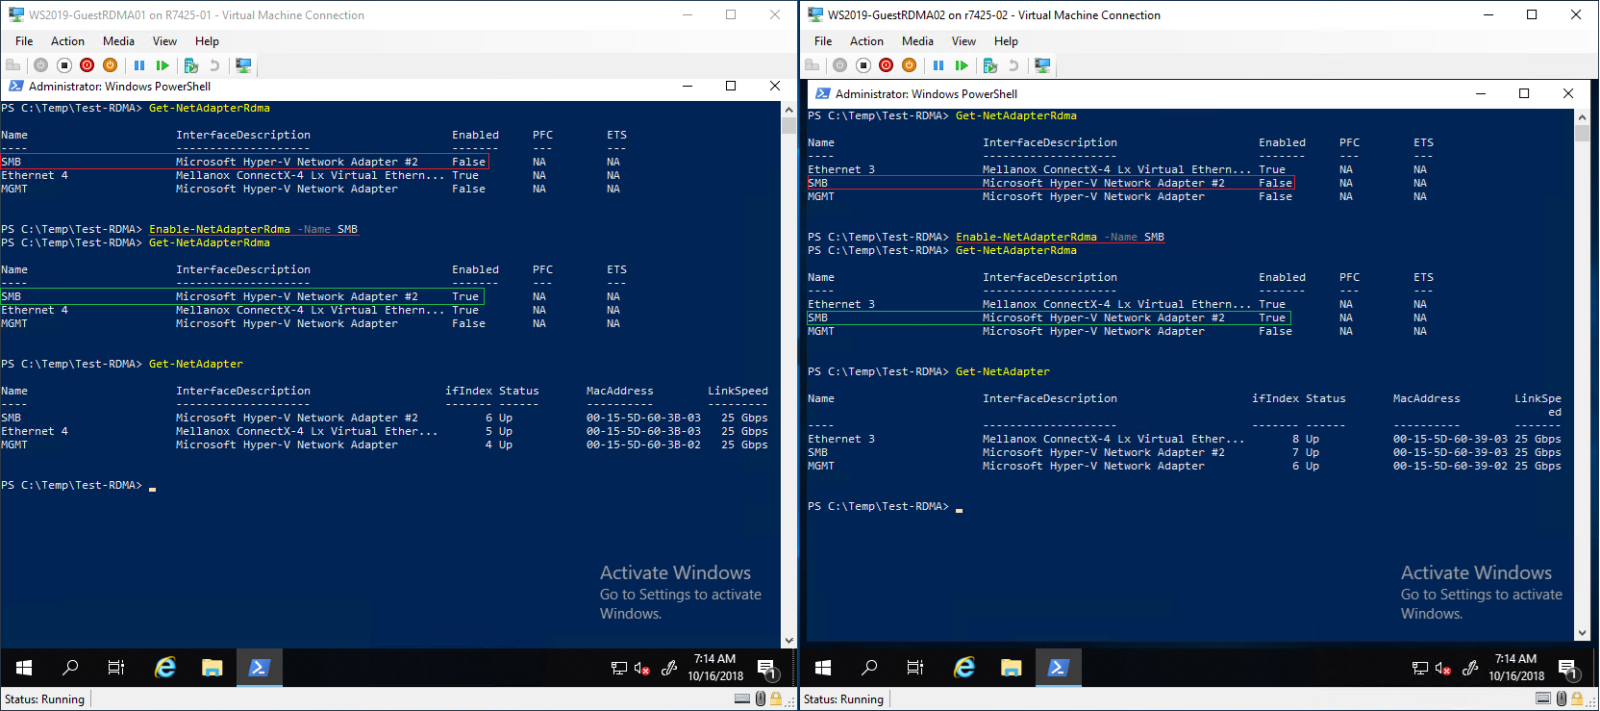Open the View menu in GuestRDMA01 window
Screen dimensions: 1600x711
click(x=164, y=41)
